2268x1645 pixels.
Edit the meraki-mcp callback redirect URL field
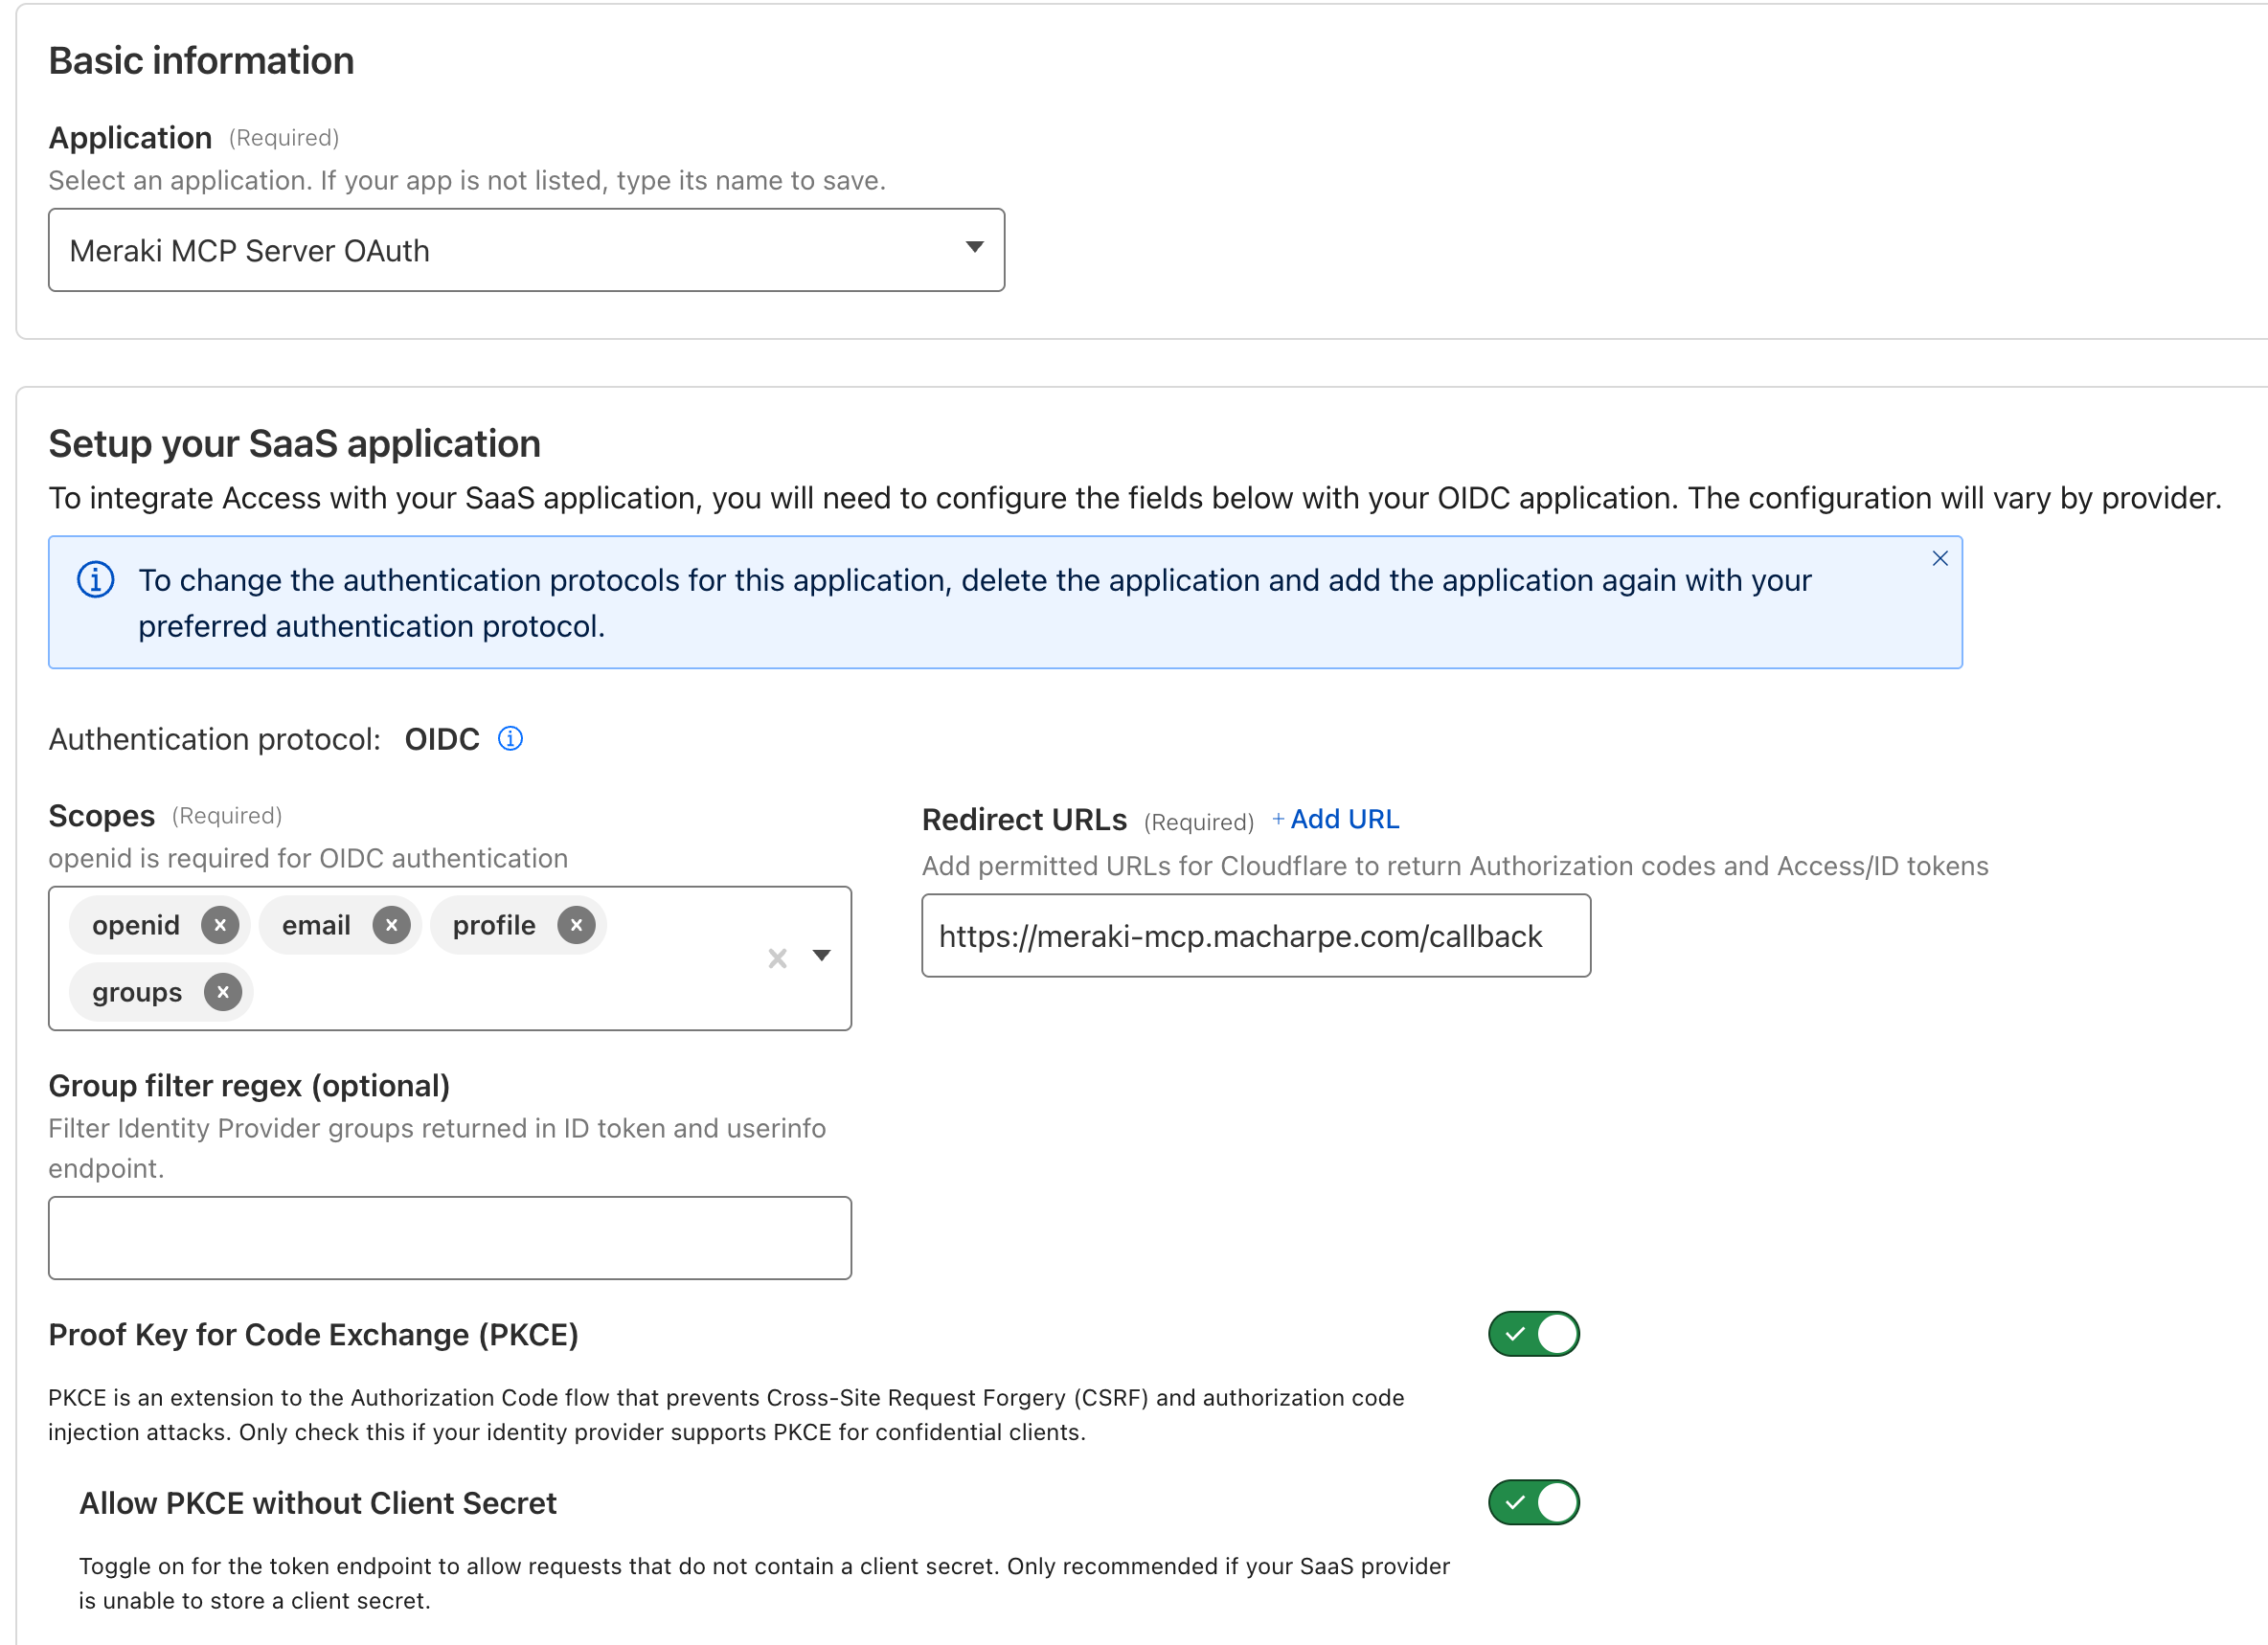1256,936
